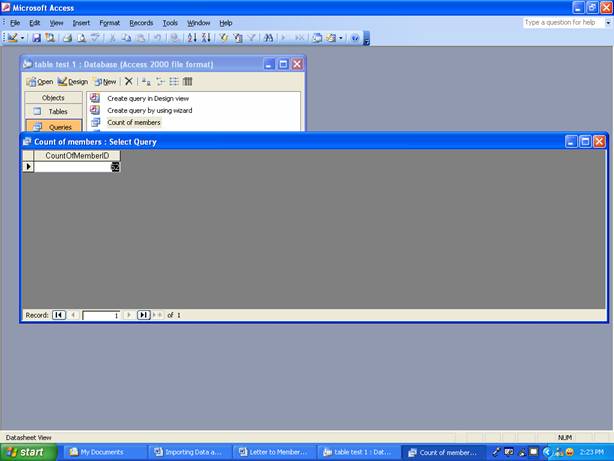The height and width of the screenshot is (461, 614).
Task: Click the Objects group header
Action: pyautogui.click(x=53, y=98)
